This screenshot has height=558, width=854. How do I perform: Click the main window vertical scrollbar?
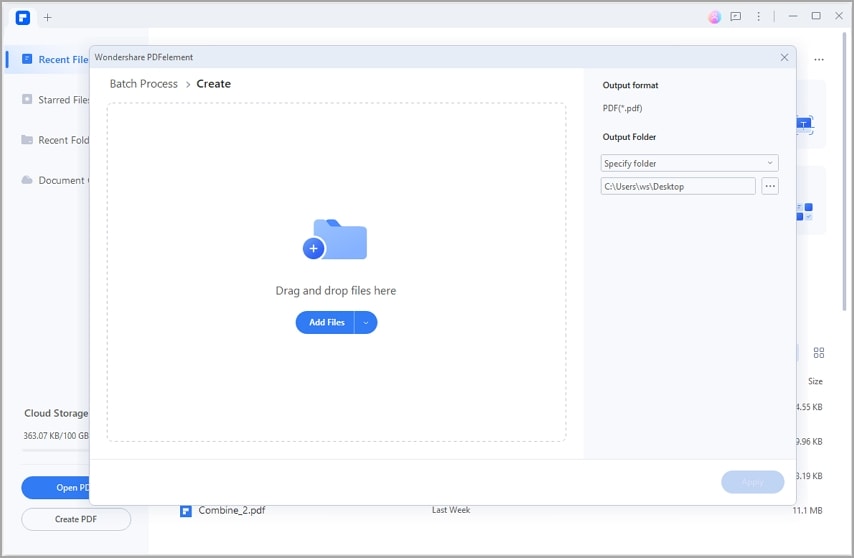844,171
